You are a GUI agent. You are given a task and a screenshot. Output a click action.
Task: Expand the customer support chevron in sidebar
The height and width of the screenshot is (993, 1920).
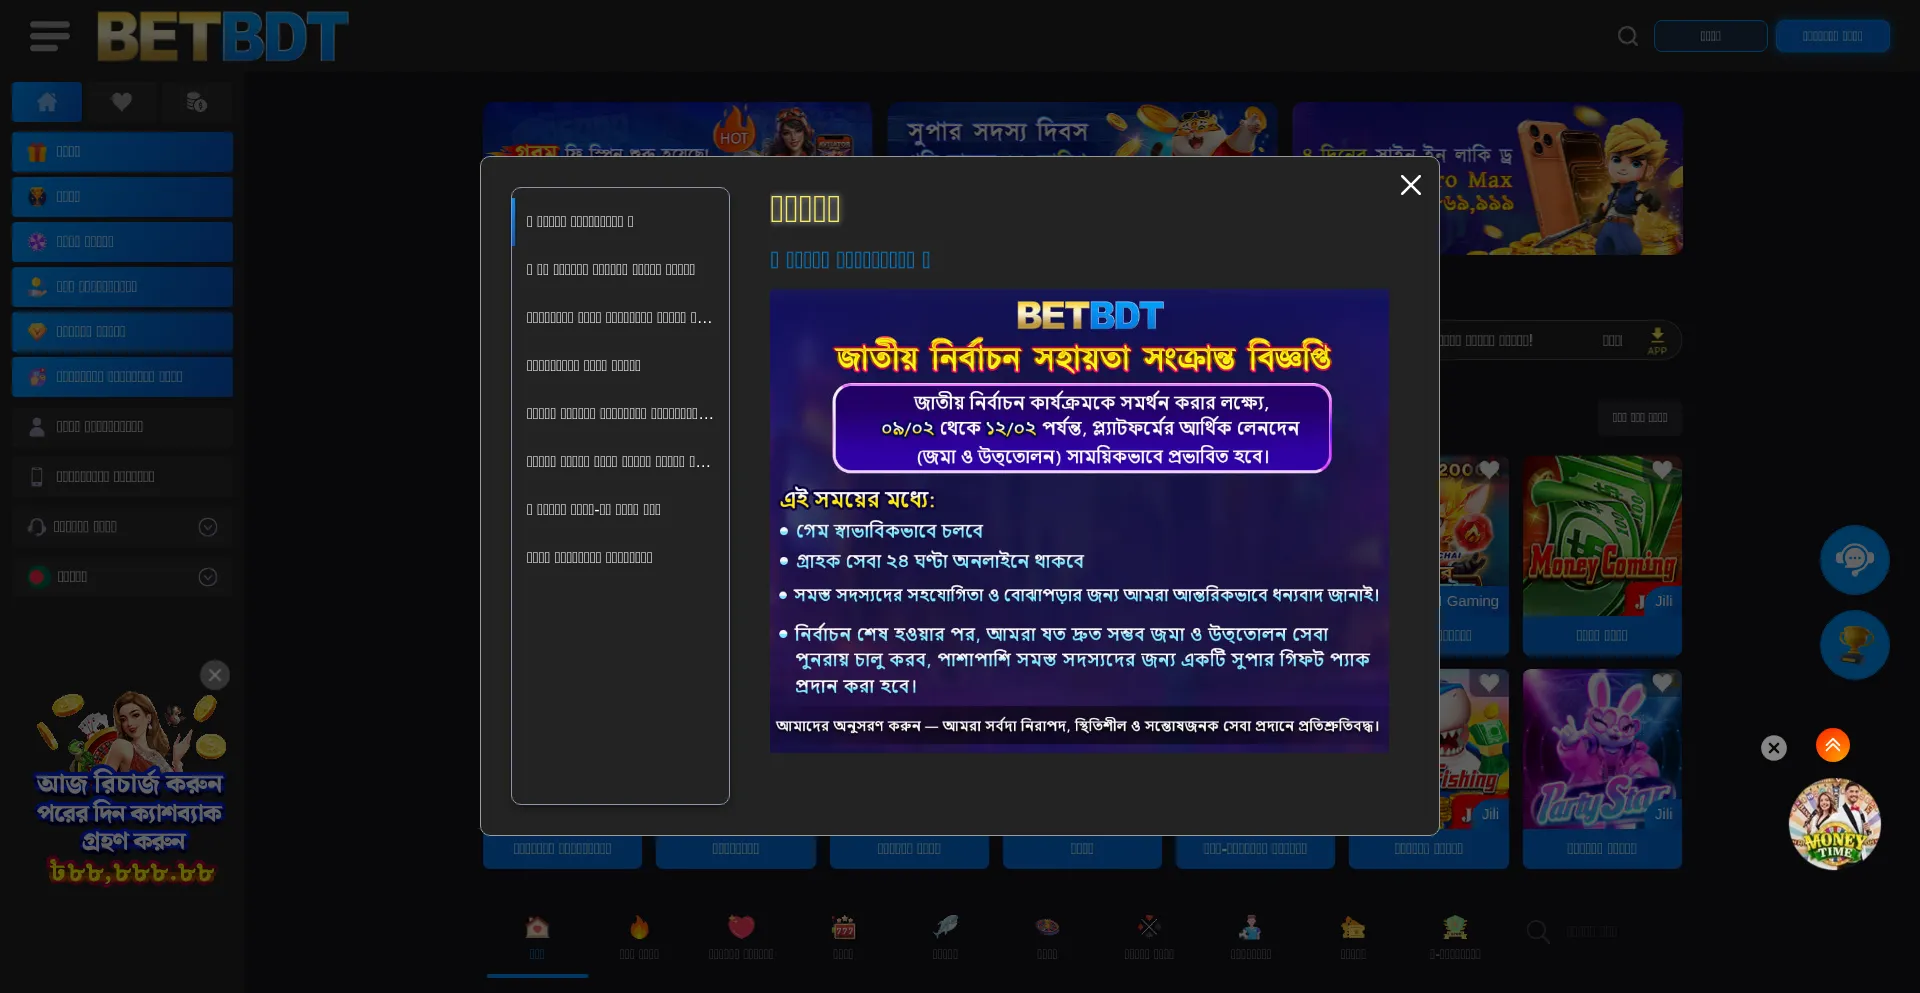(208, 527)
